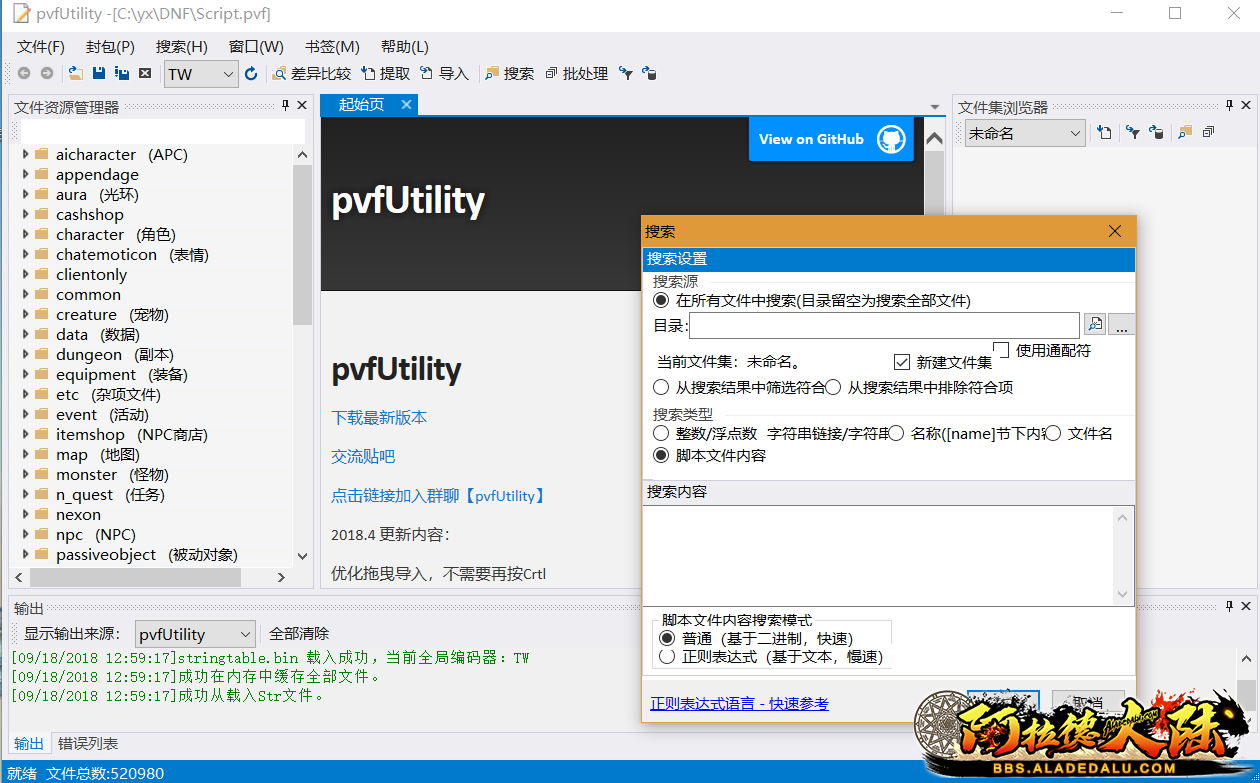Select the 正则表达式 search mode radio button
The height and width of the screenshot is (783, 1260).
666,657
